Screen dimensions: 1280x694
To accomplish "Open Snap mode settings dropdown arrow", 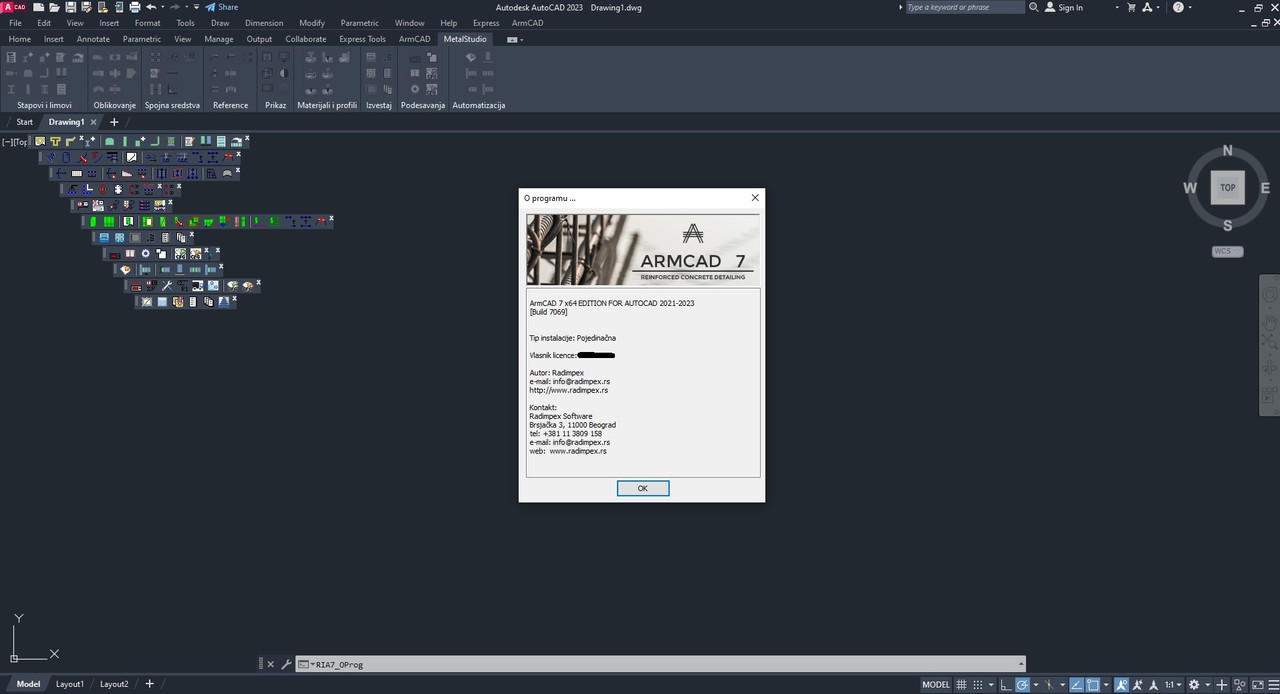I will click(991, 685).
